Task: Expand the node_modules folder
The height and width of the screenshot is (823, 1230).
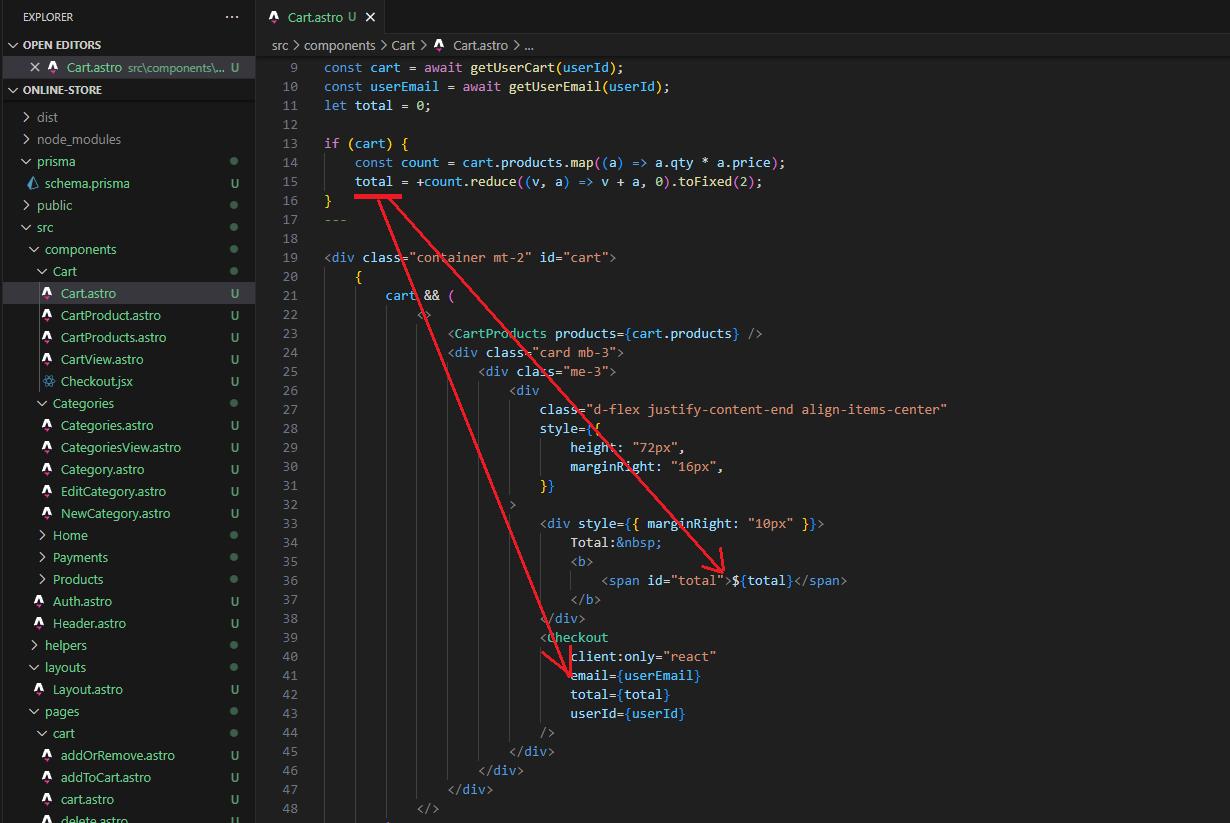Action: (x=78, y=139)
